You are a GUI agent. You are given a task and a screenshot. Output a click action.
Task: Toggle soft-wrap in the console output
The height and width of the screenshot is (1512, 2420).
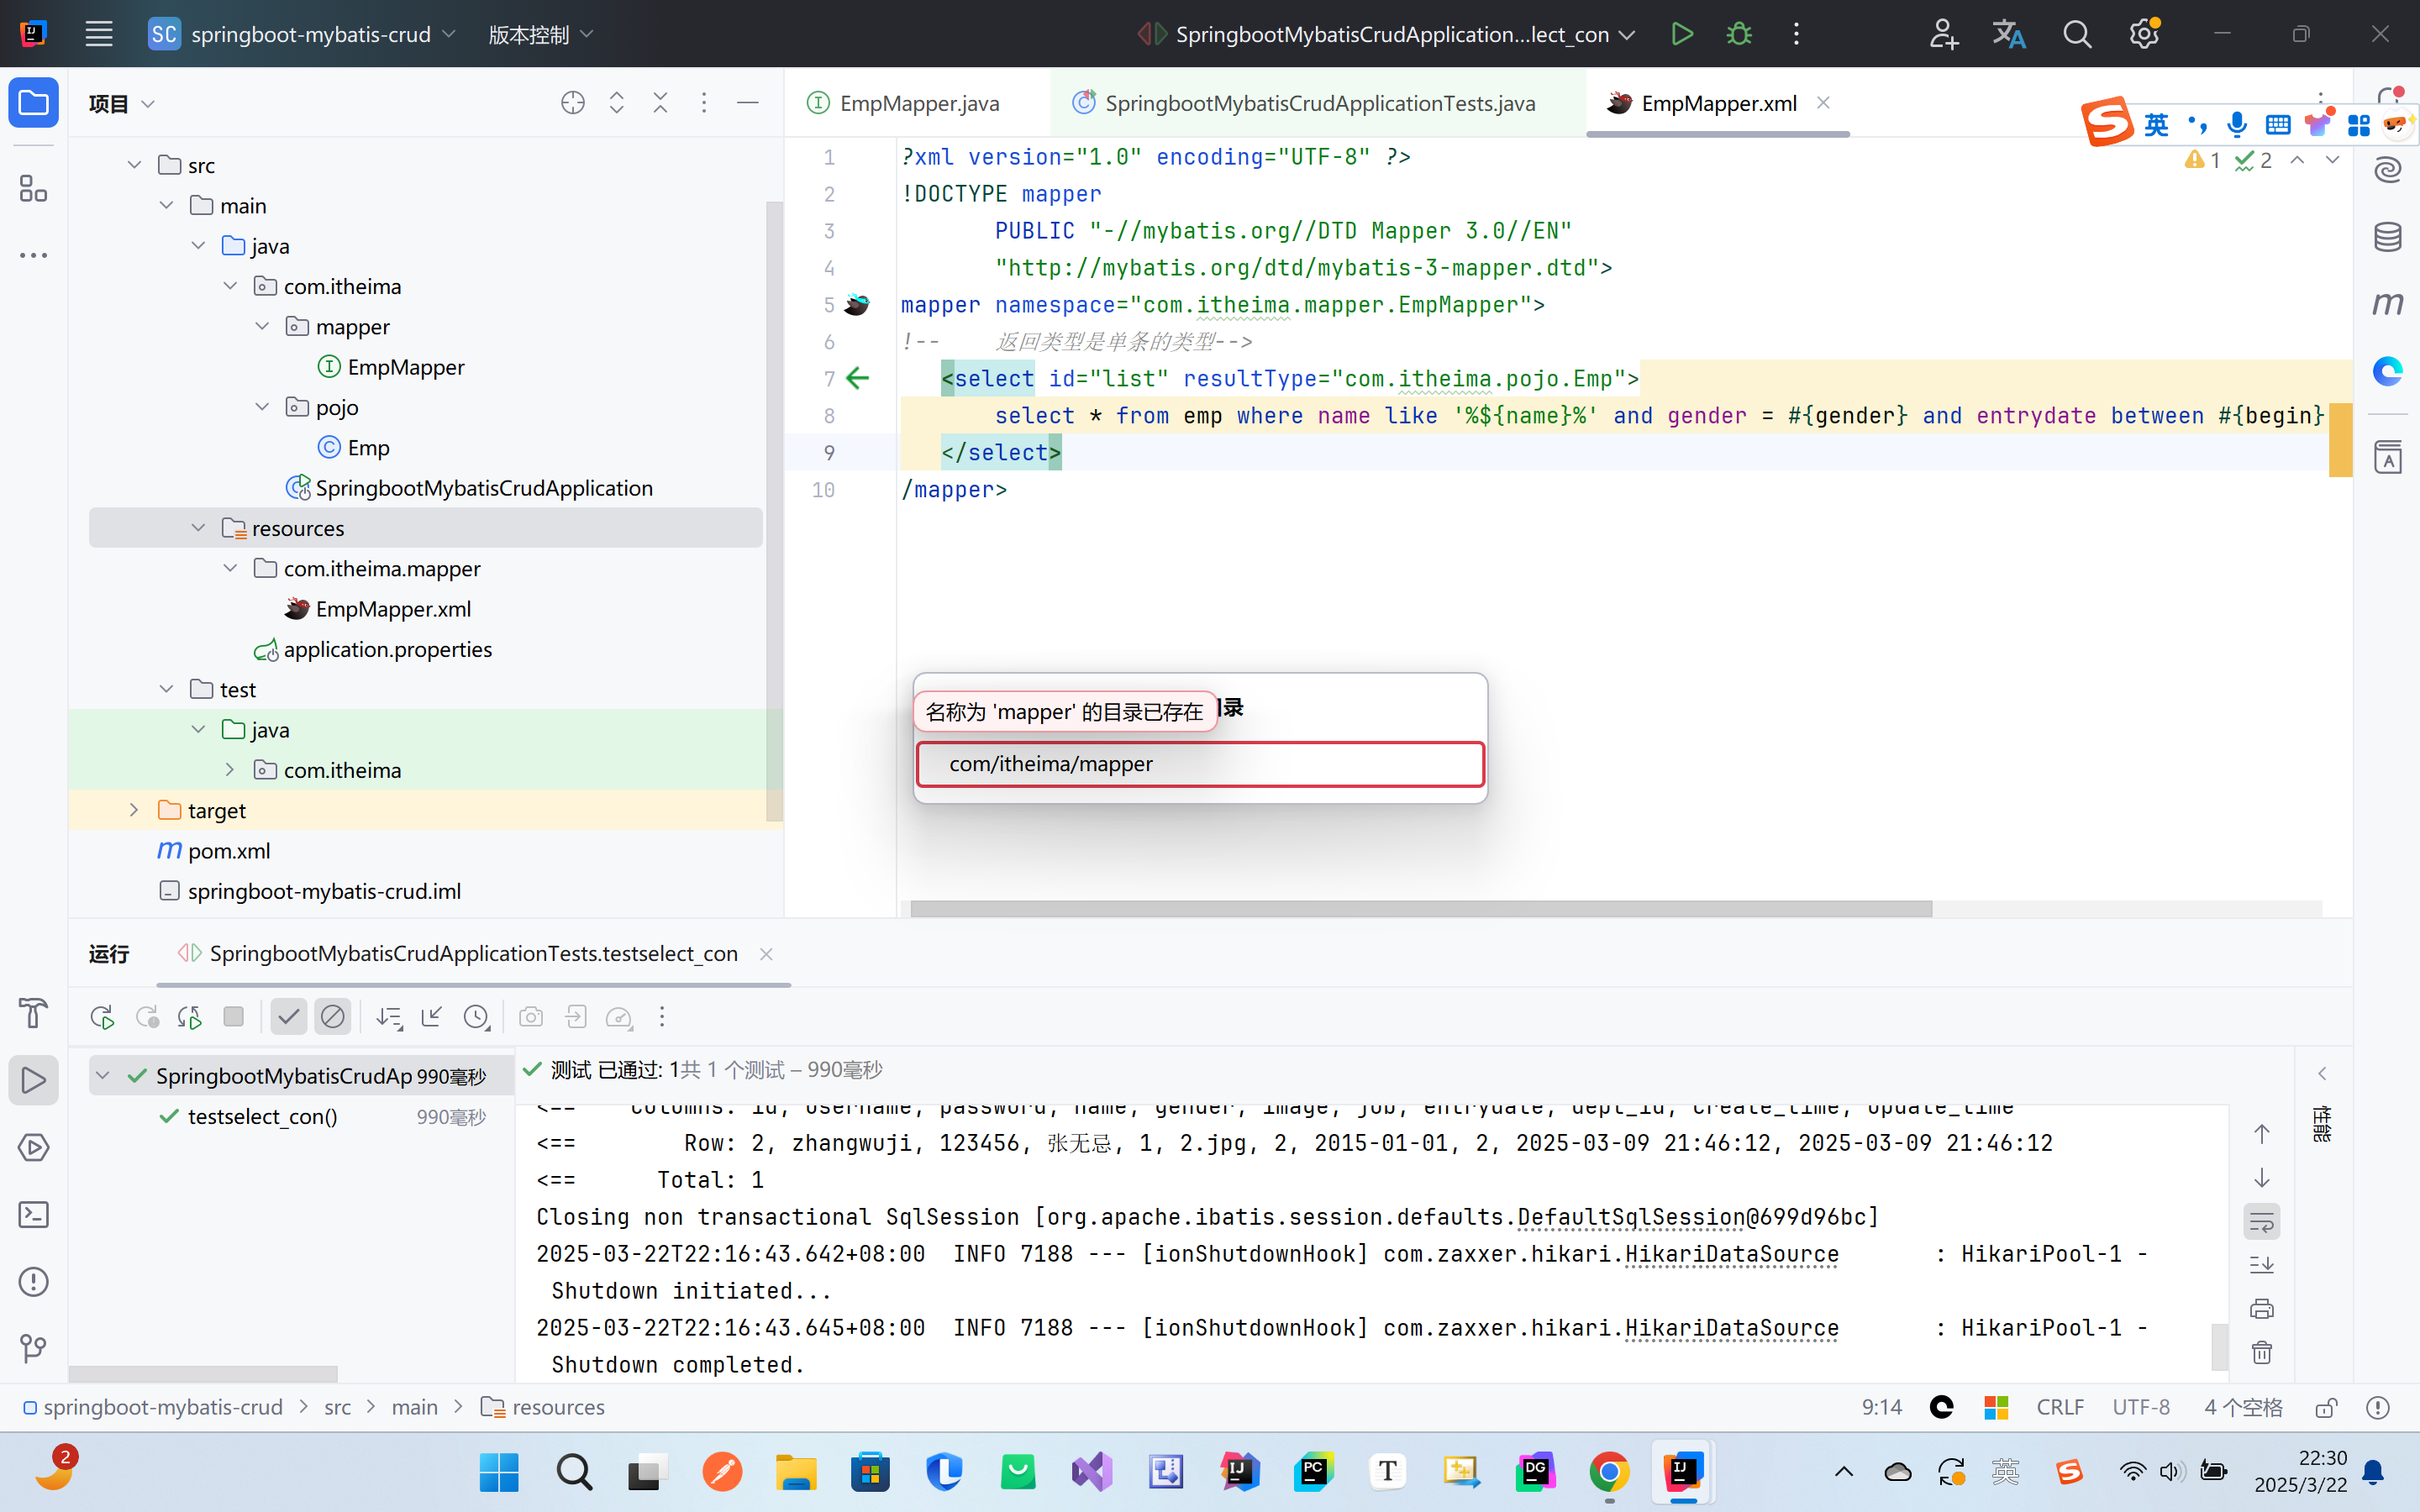click(x=2262, y=1221)
